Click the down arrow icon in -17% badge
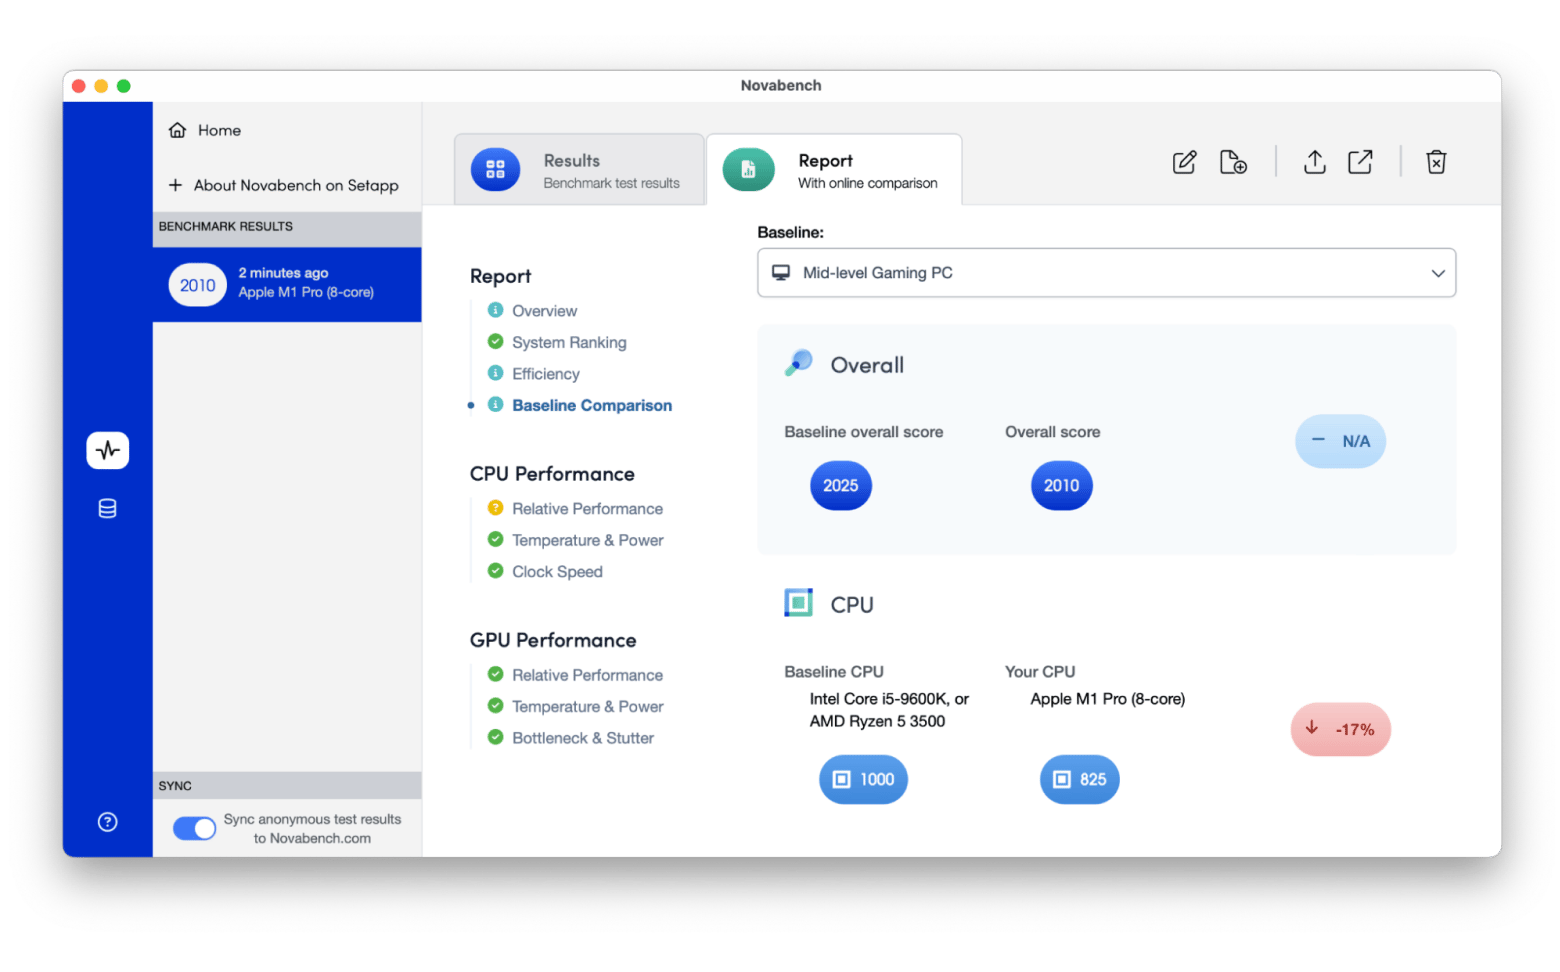 [1312, 728]
